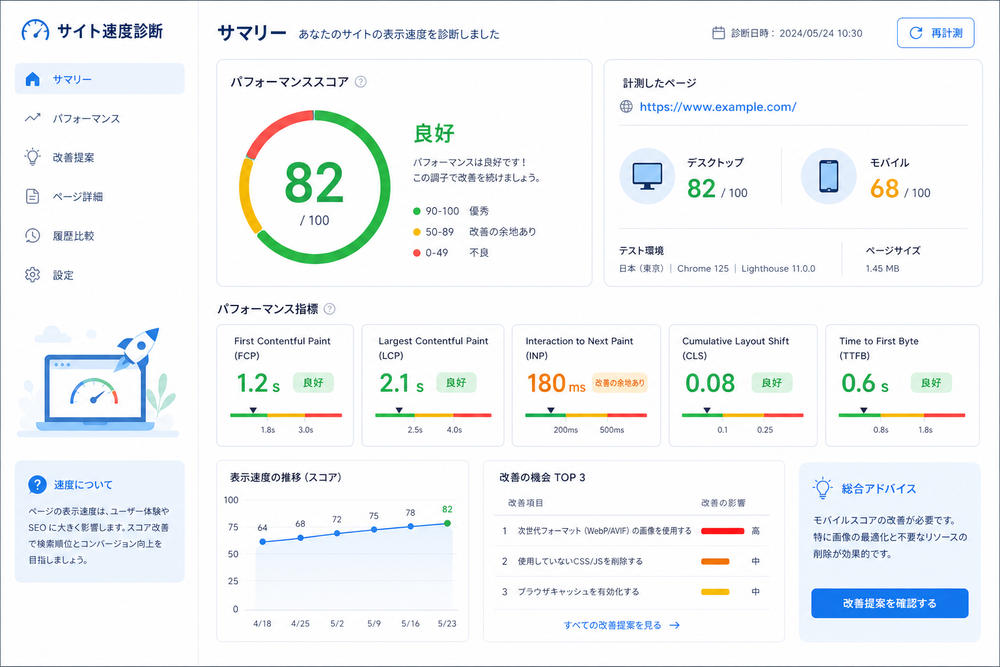Click the 0-49 不良 legend entry

click(451, 253)
